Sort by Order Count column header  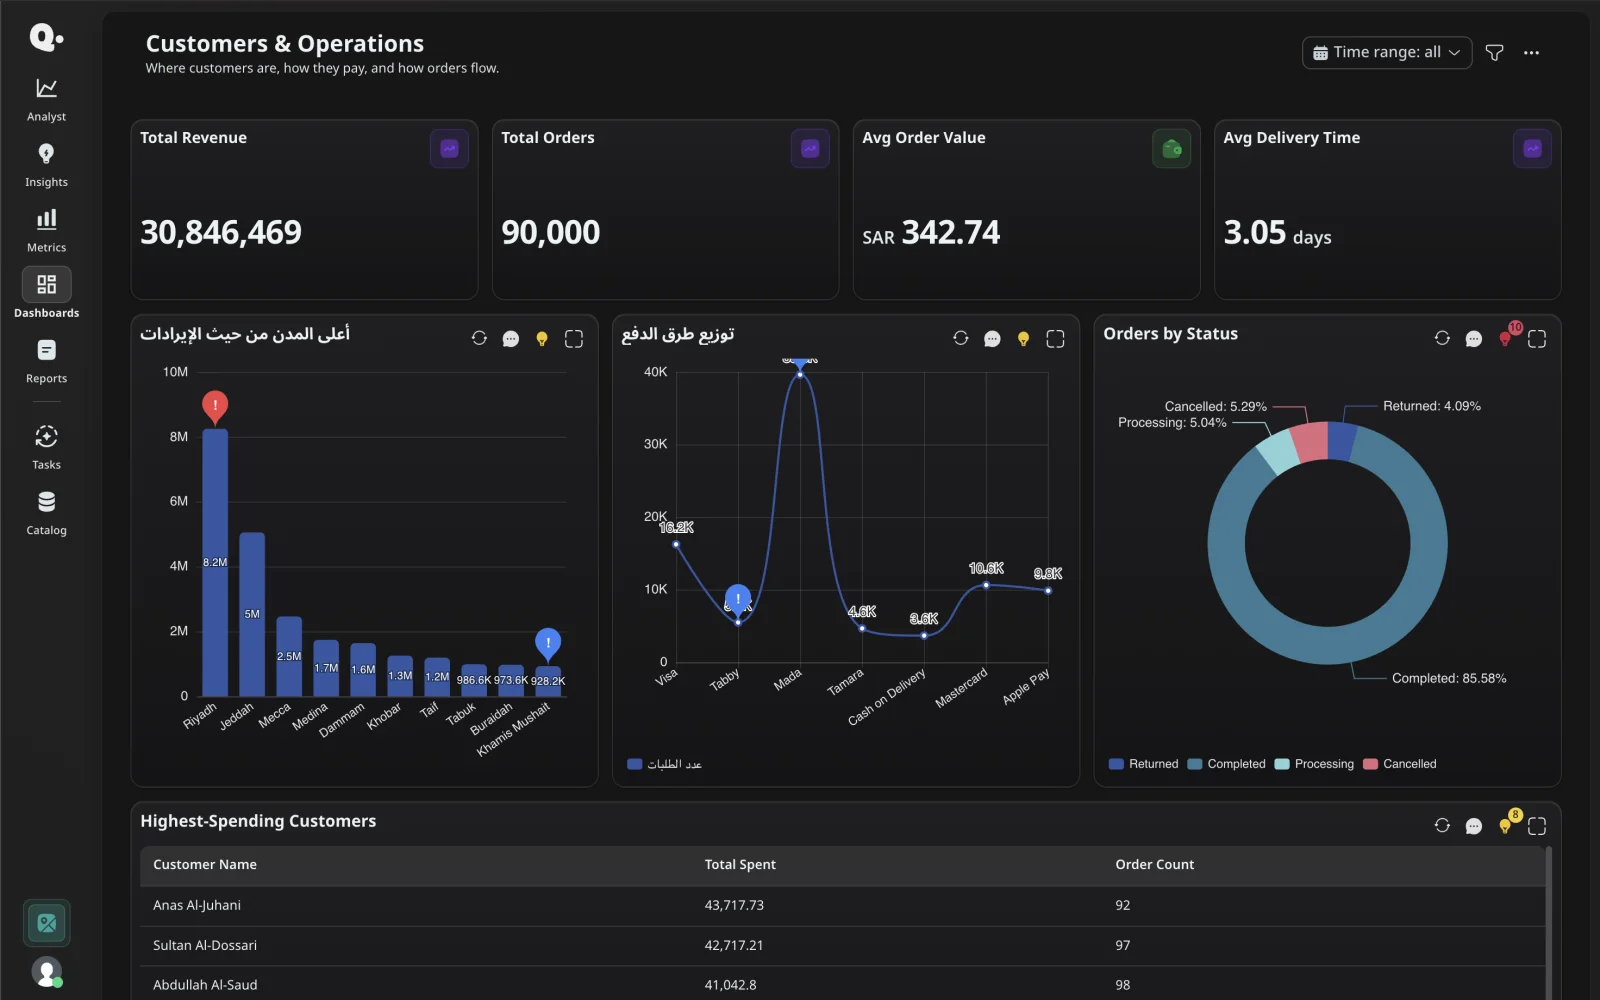(1155, 864)
